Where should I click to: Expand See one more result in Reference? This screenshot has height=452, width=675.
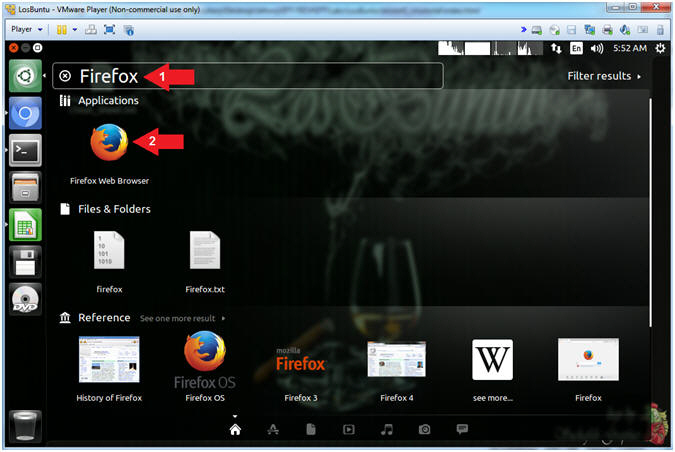(x=182, y=319)
